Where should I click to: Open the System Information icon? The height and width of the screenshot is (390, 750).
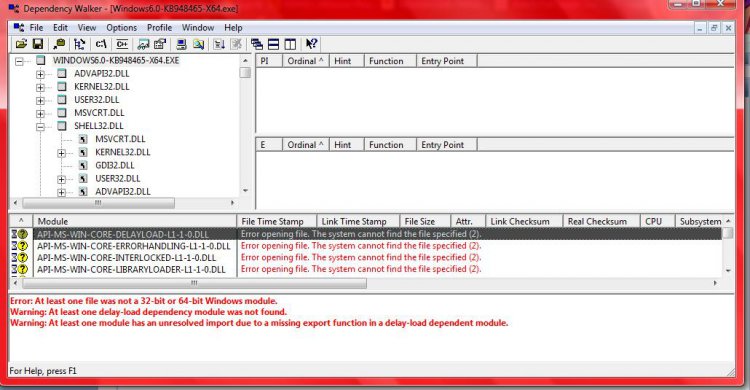tap(181, 44)
